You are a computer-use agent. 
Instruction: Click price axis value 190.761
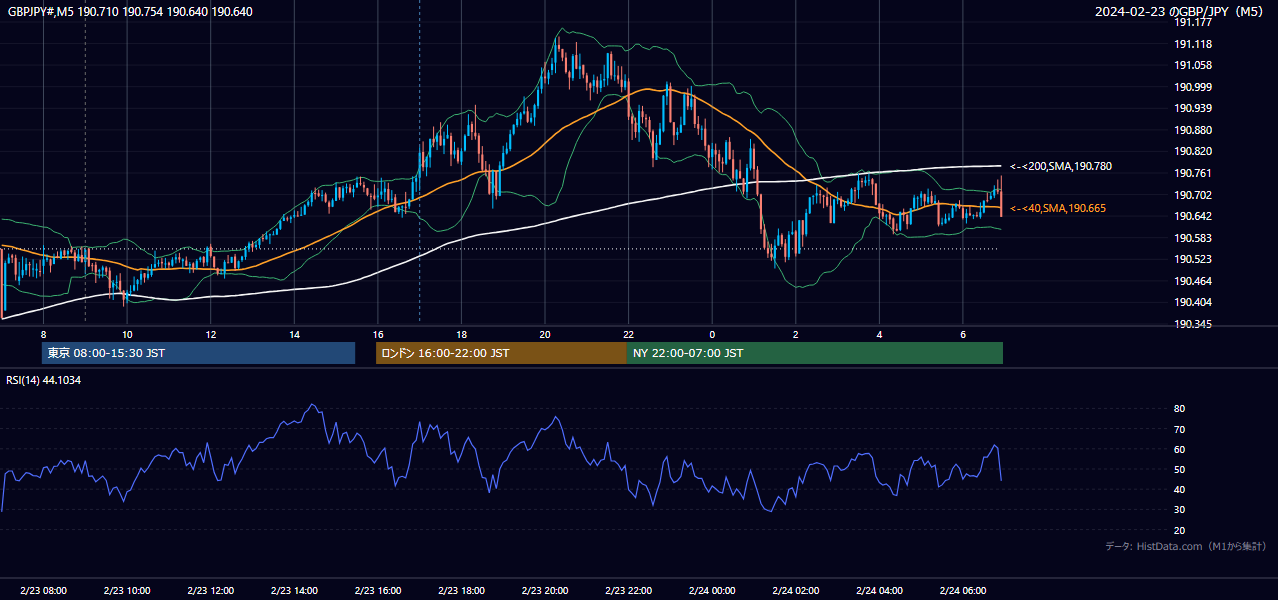tap(1192, 173)
